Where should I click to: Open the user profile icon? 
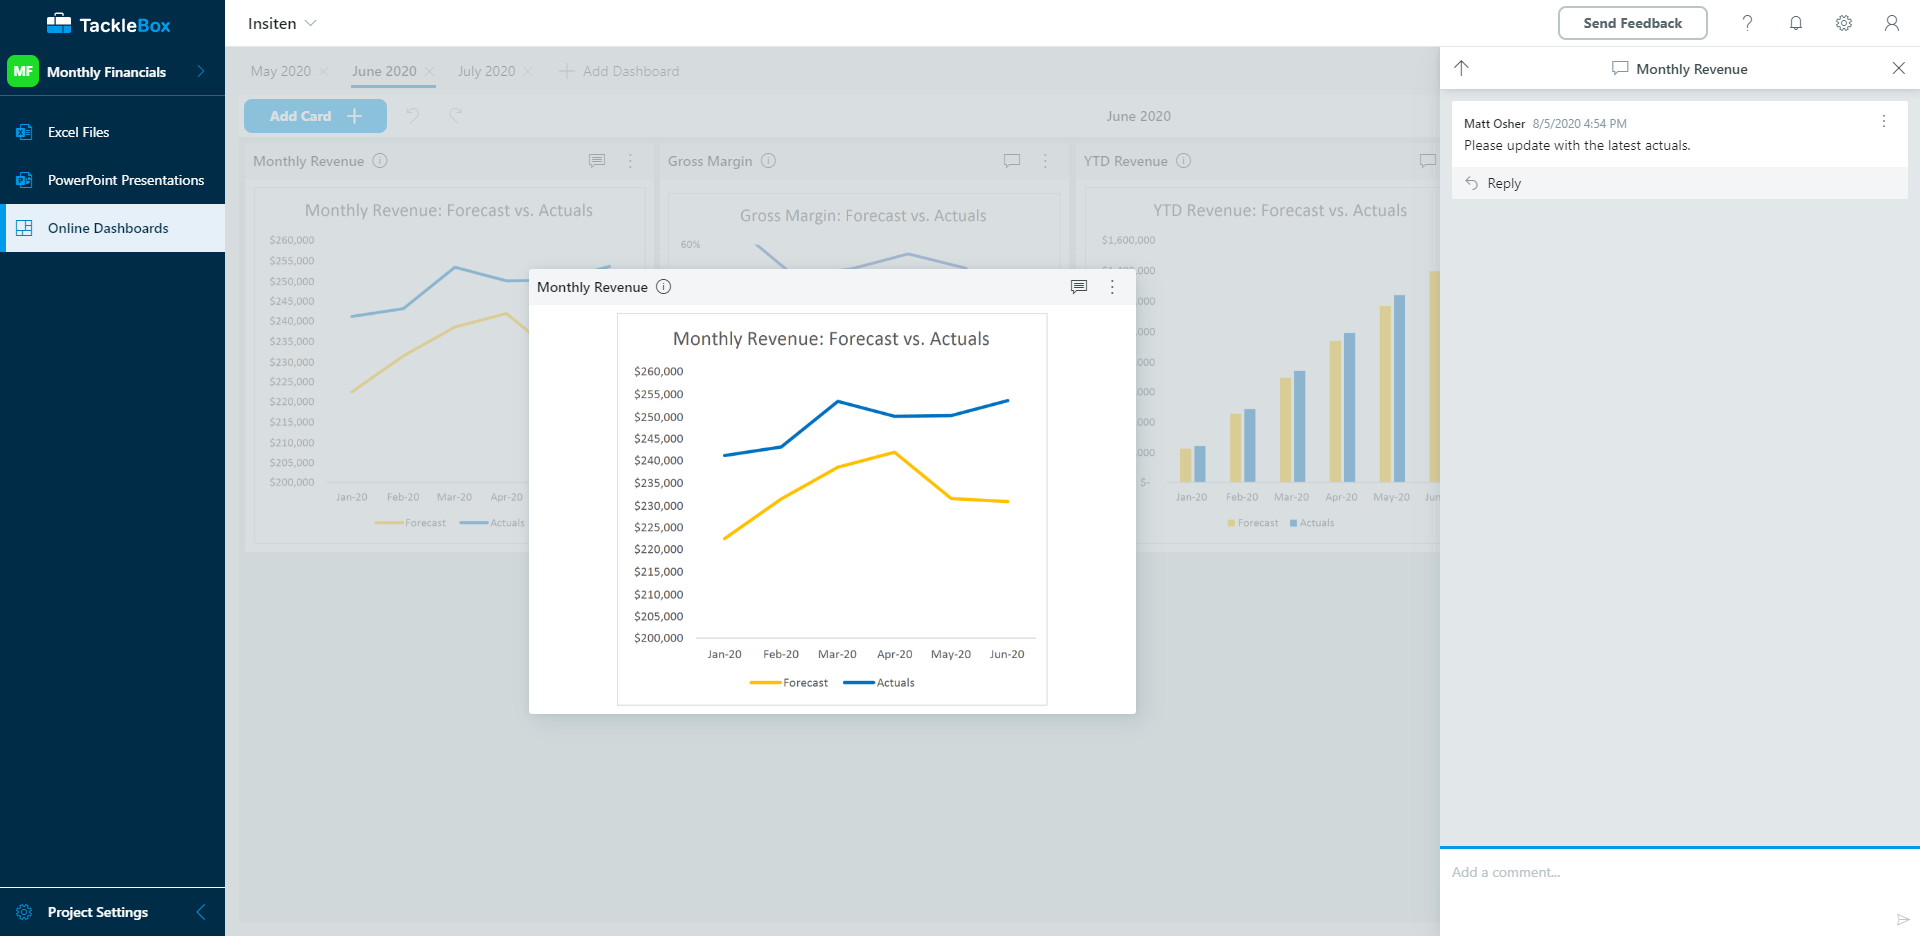coord(1892,23)
